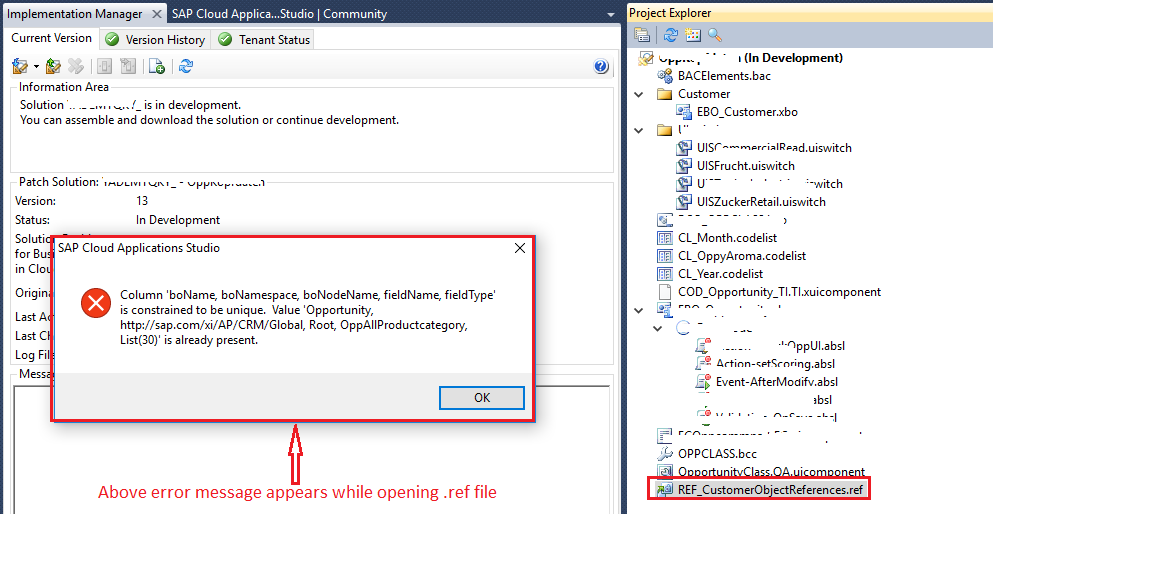Click the upload solution icon with green arrow
The height and width of the screenshot is (583, 1167).
tap(53, 67)
